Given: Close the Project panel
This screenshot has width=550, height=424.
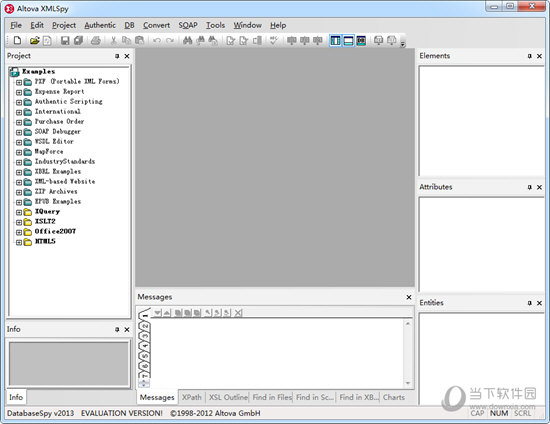Looking at the screenshot, I should point(127,56).
